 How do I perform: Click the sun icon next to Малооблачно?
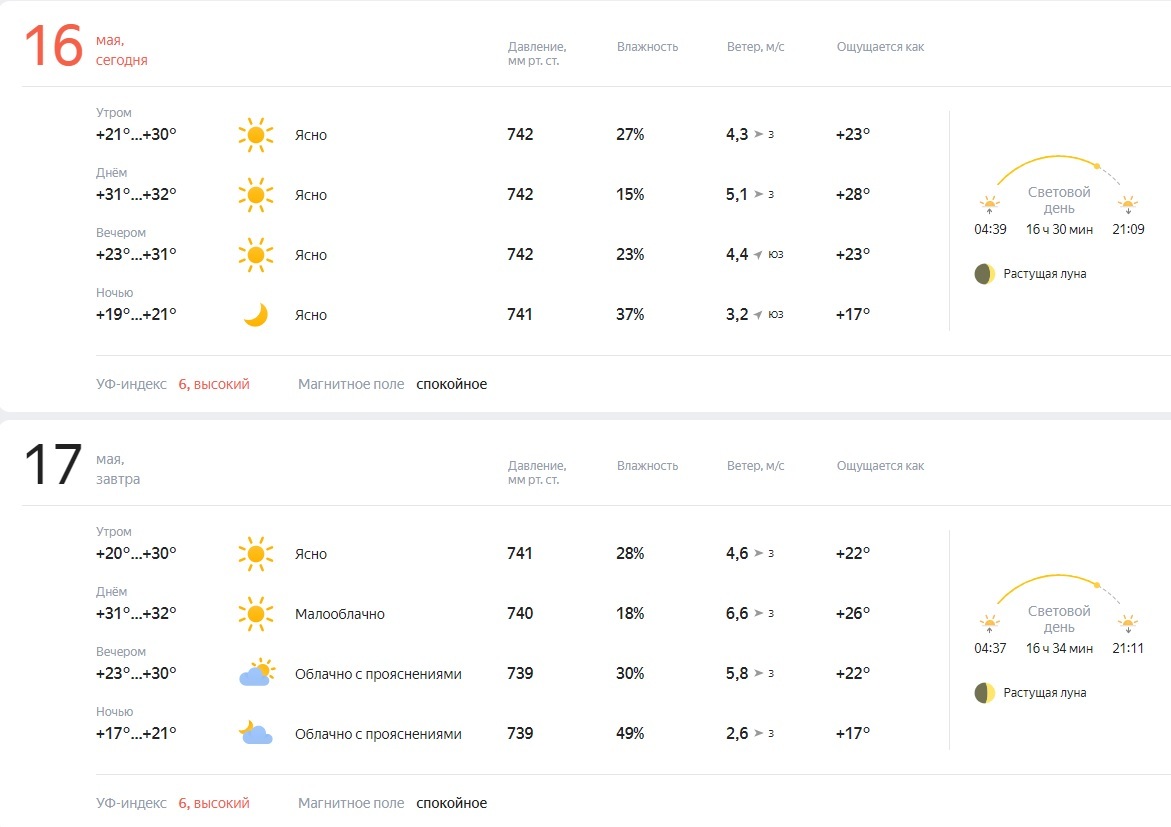coord(256,613)
